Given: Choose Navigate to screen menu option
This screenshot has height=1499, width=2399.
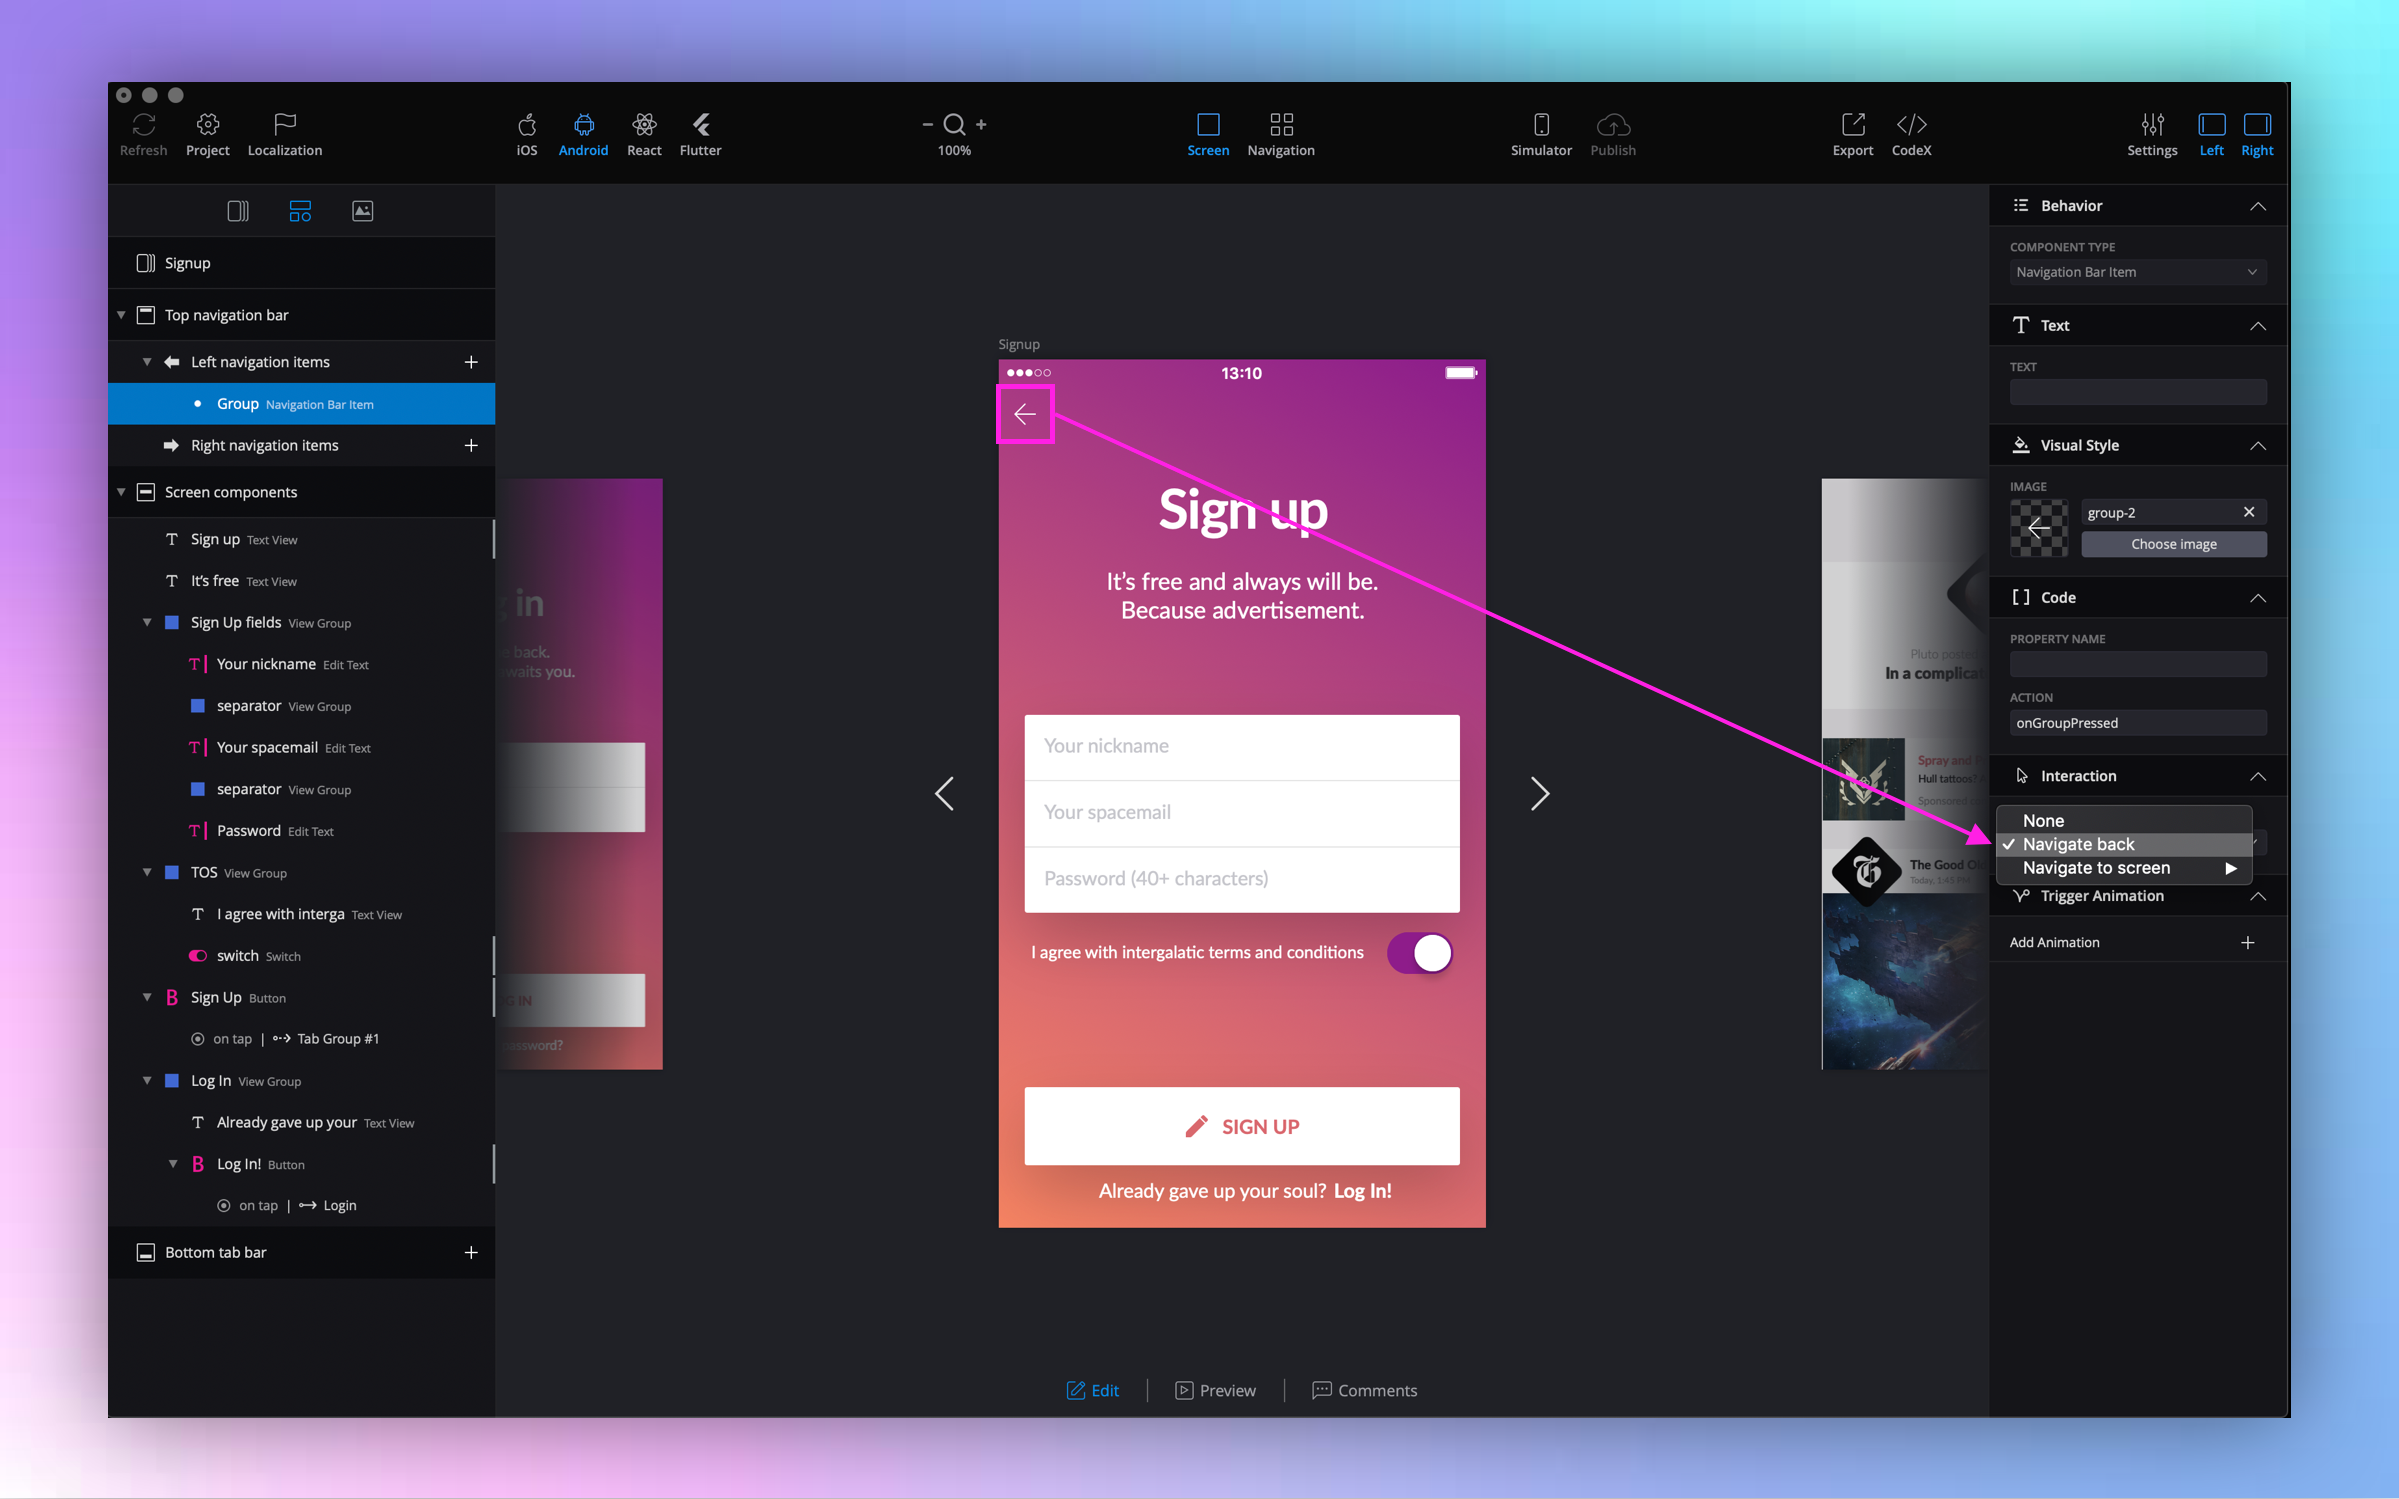Looking at the screenshot, I should (x=2097, y=868).
